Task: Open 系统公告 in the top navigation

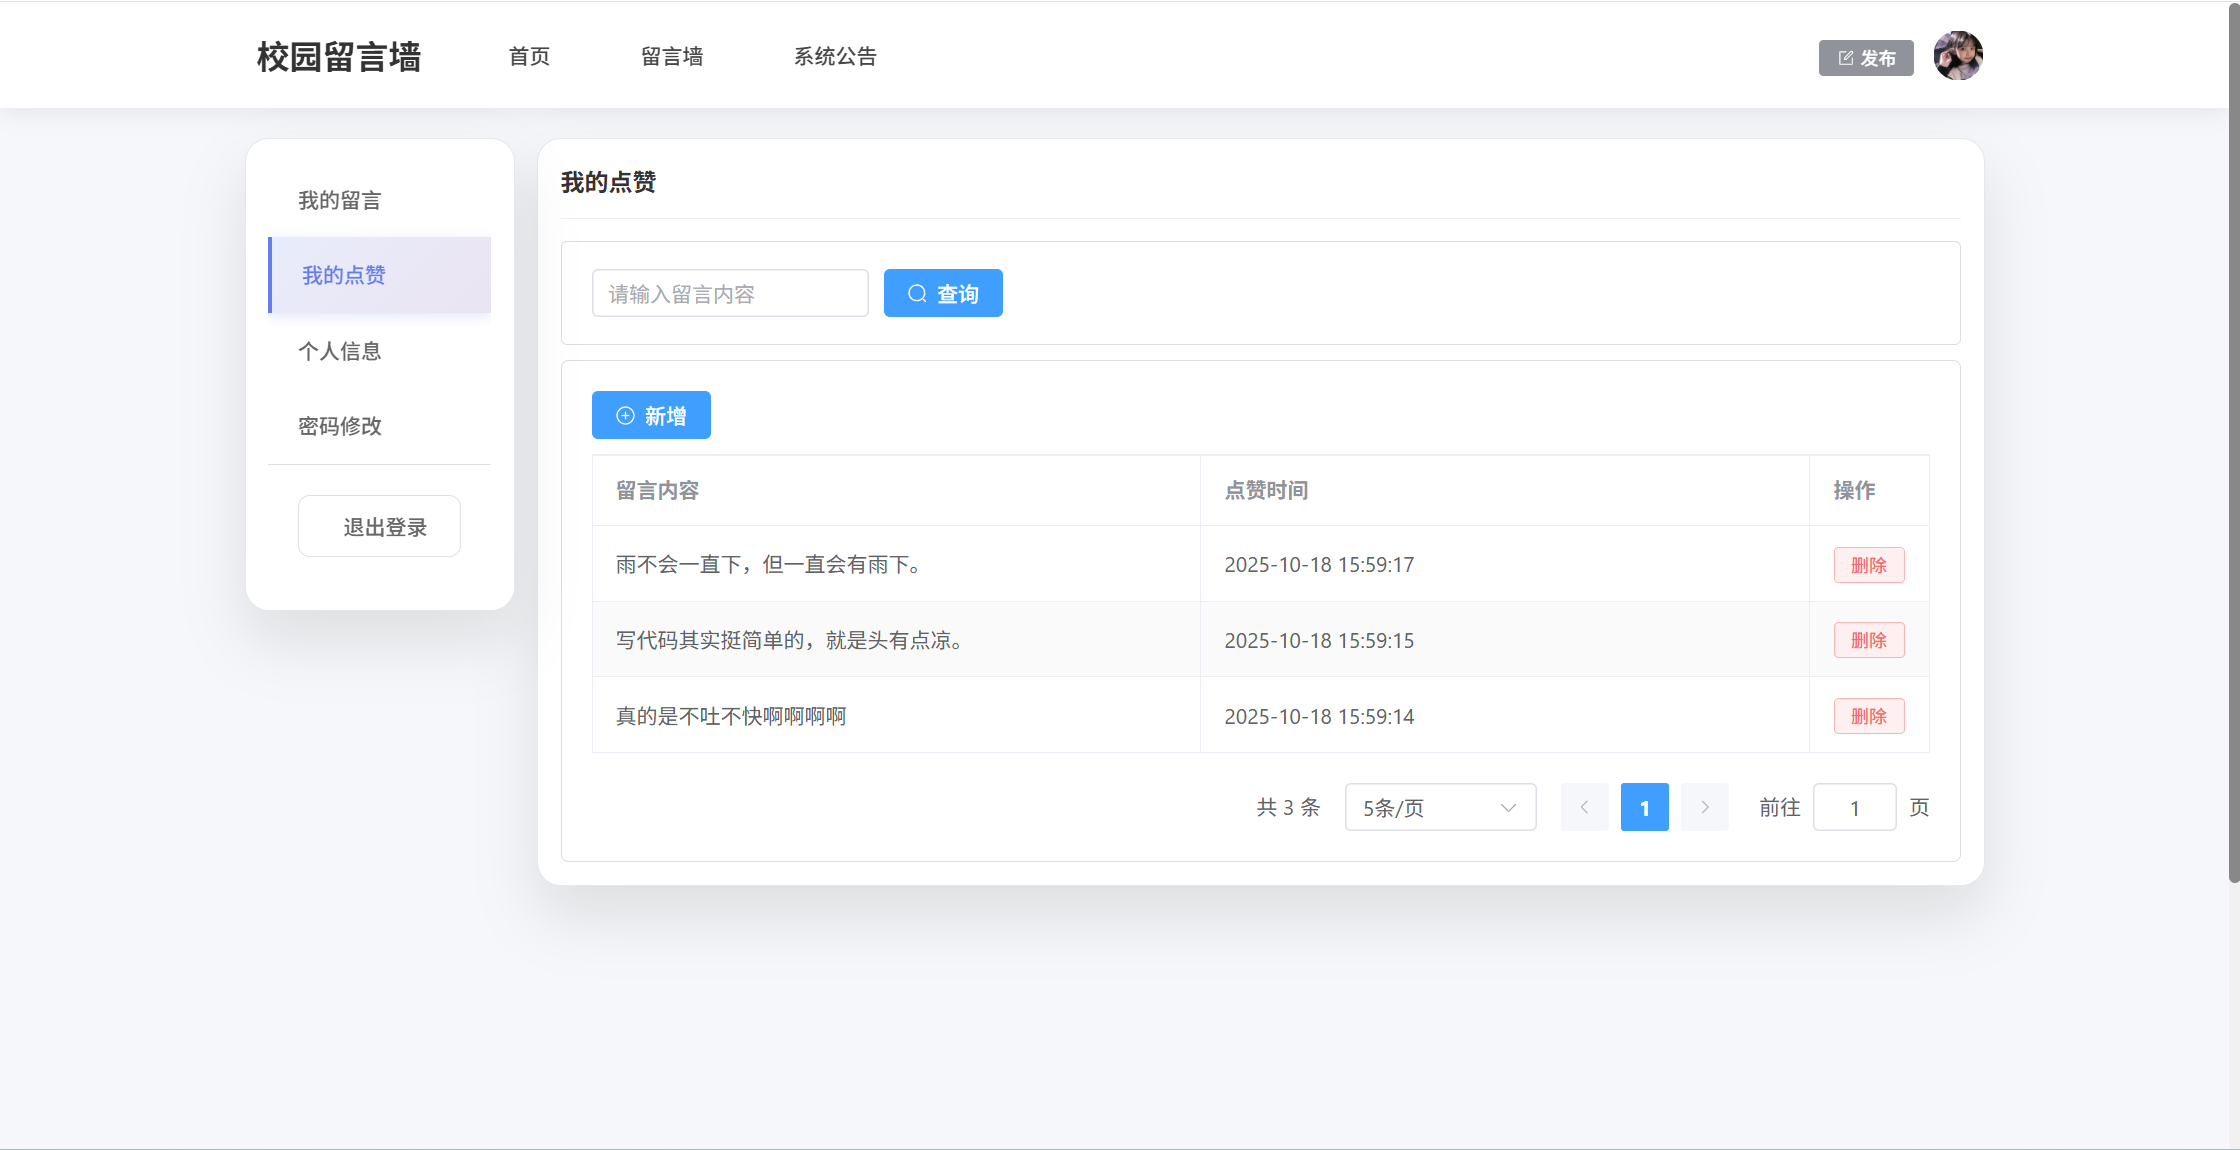Action: pos(835,57)
